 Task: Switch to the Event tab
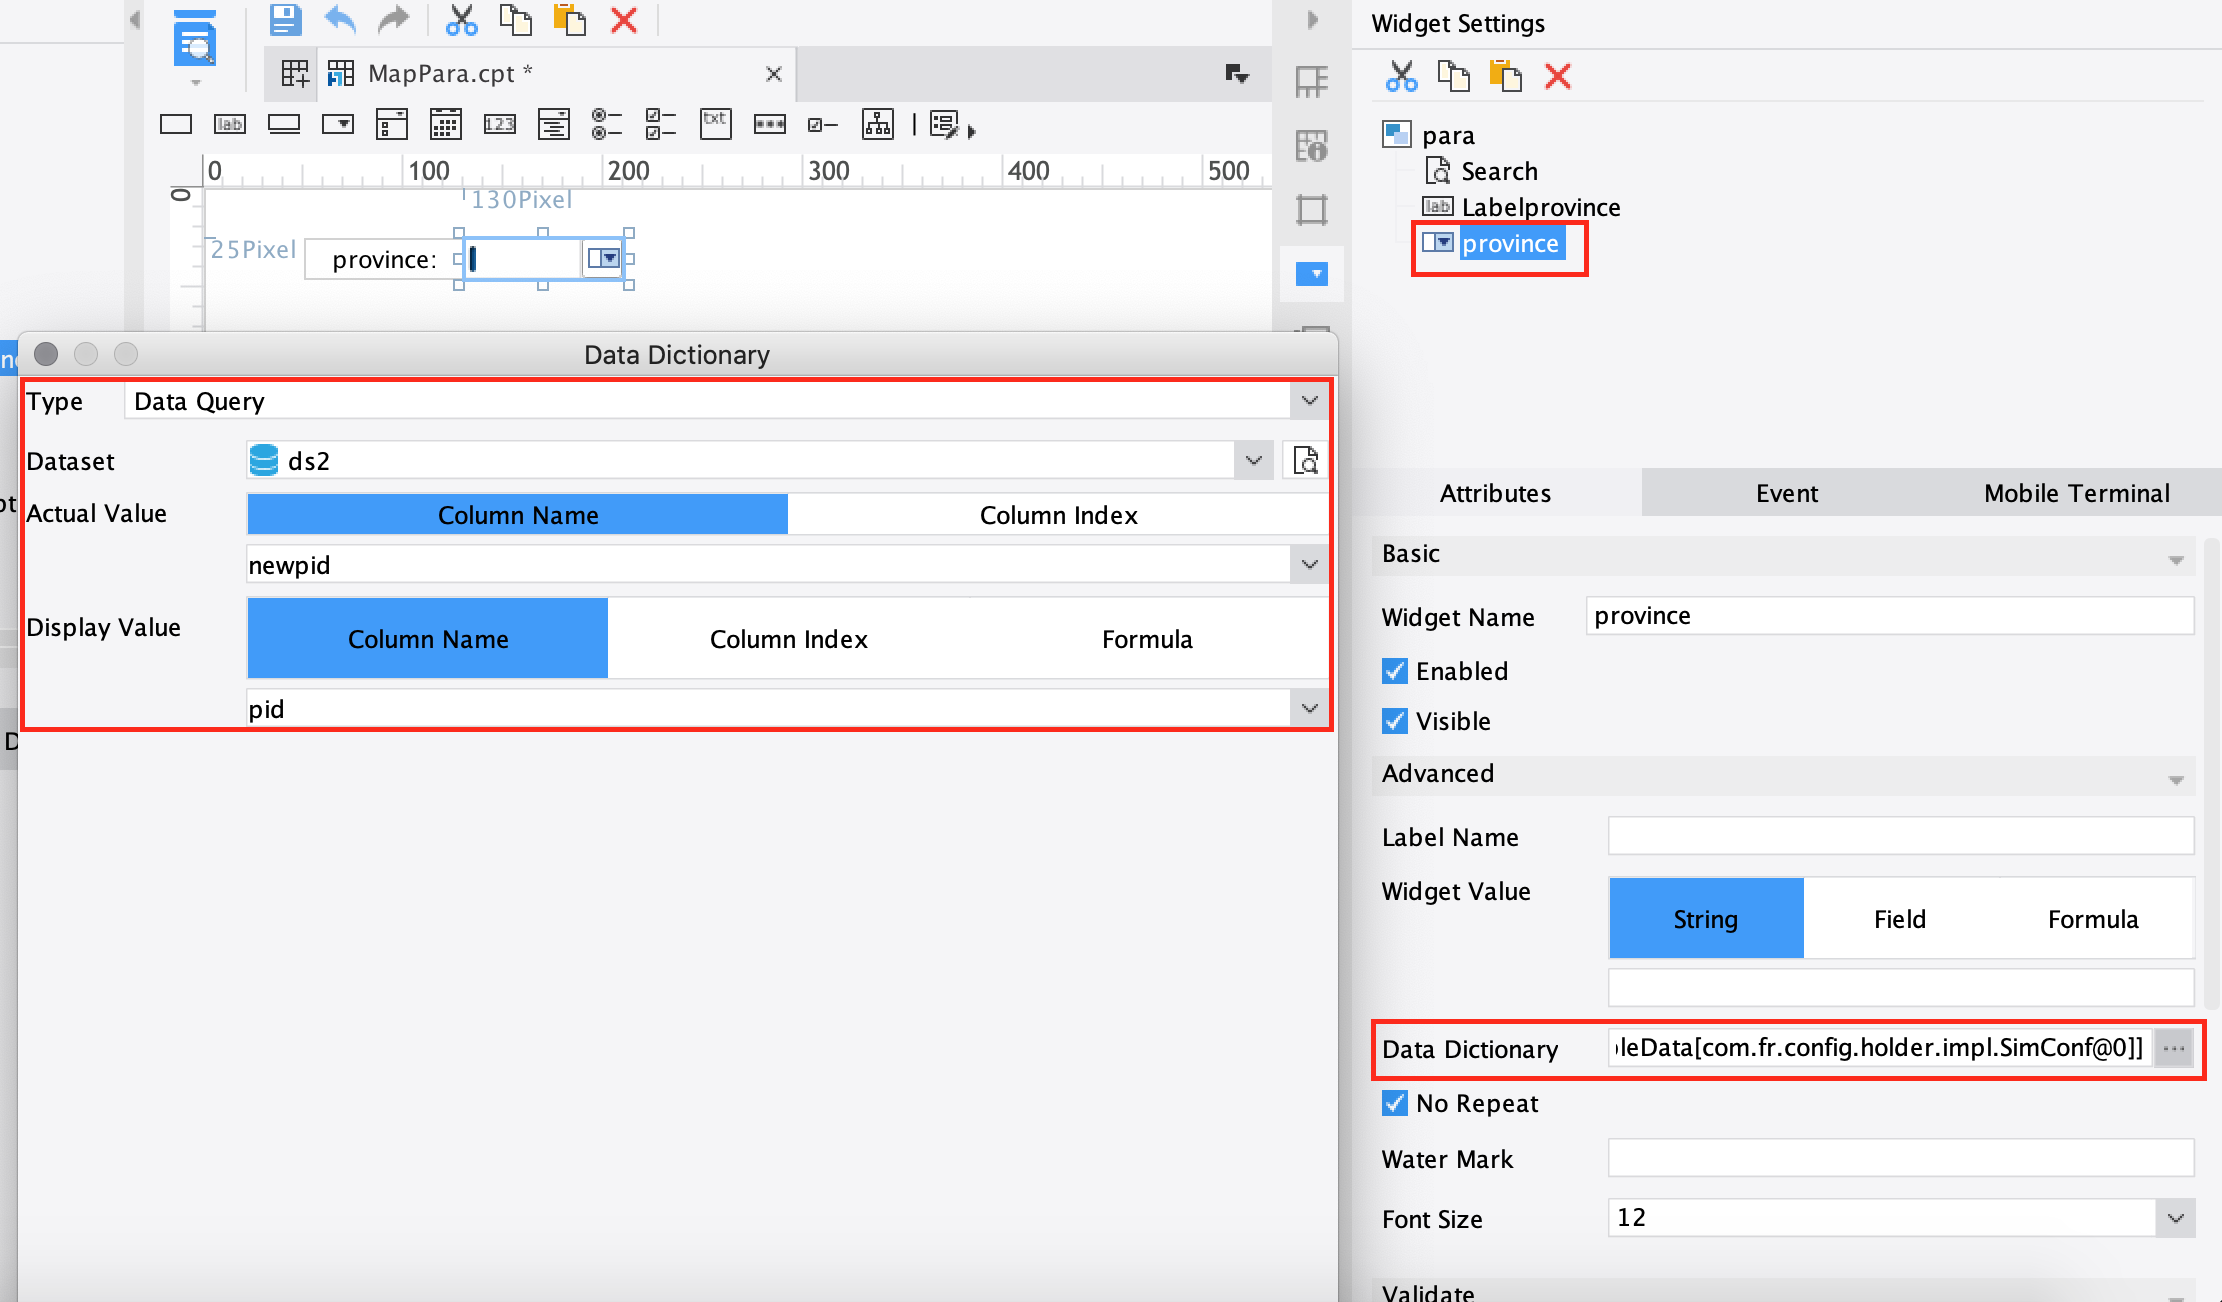pos(1786,493)
